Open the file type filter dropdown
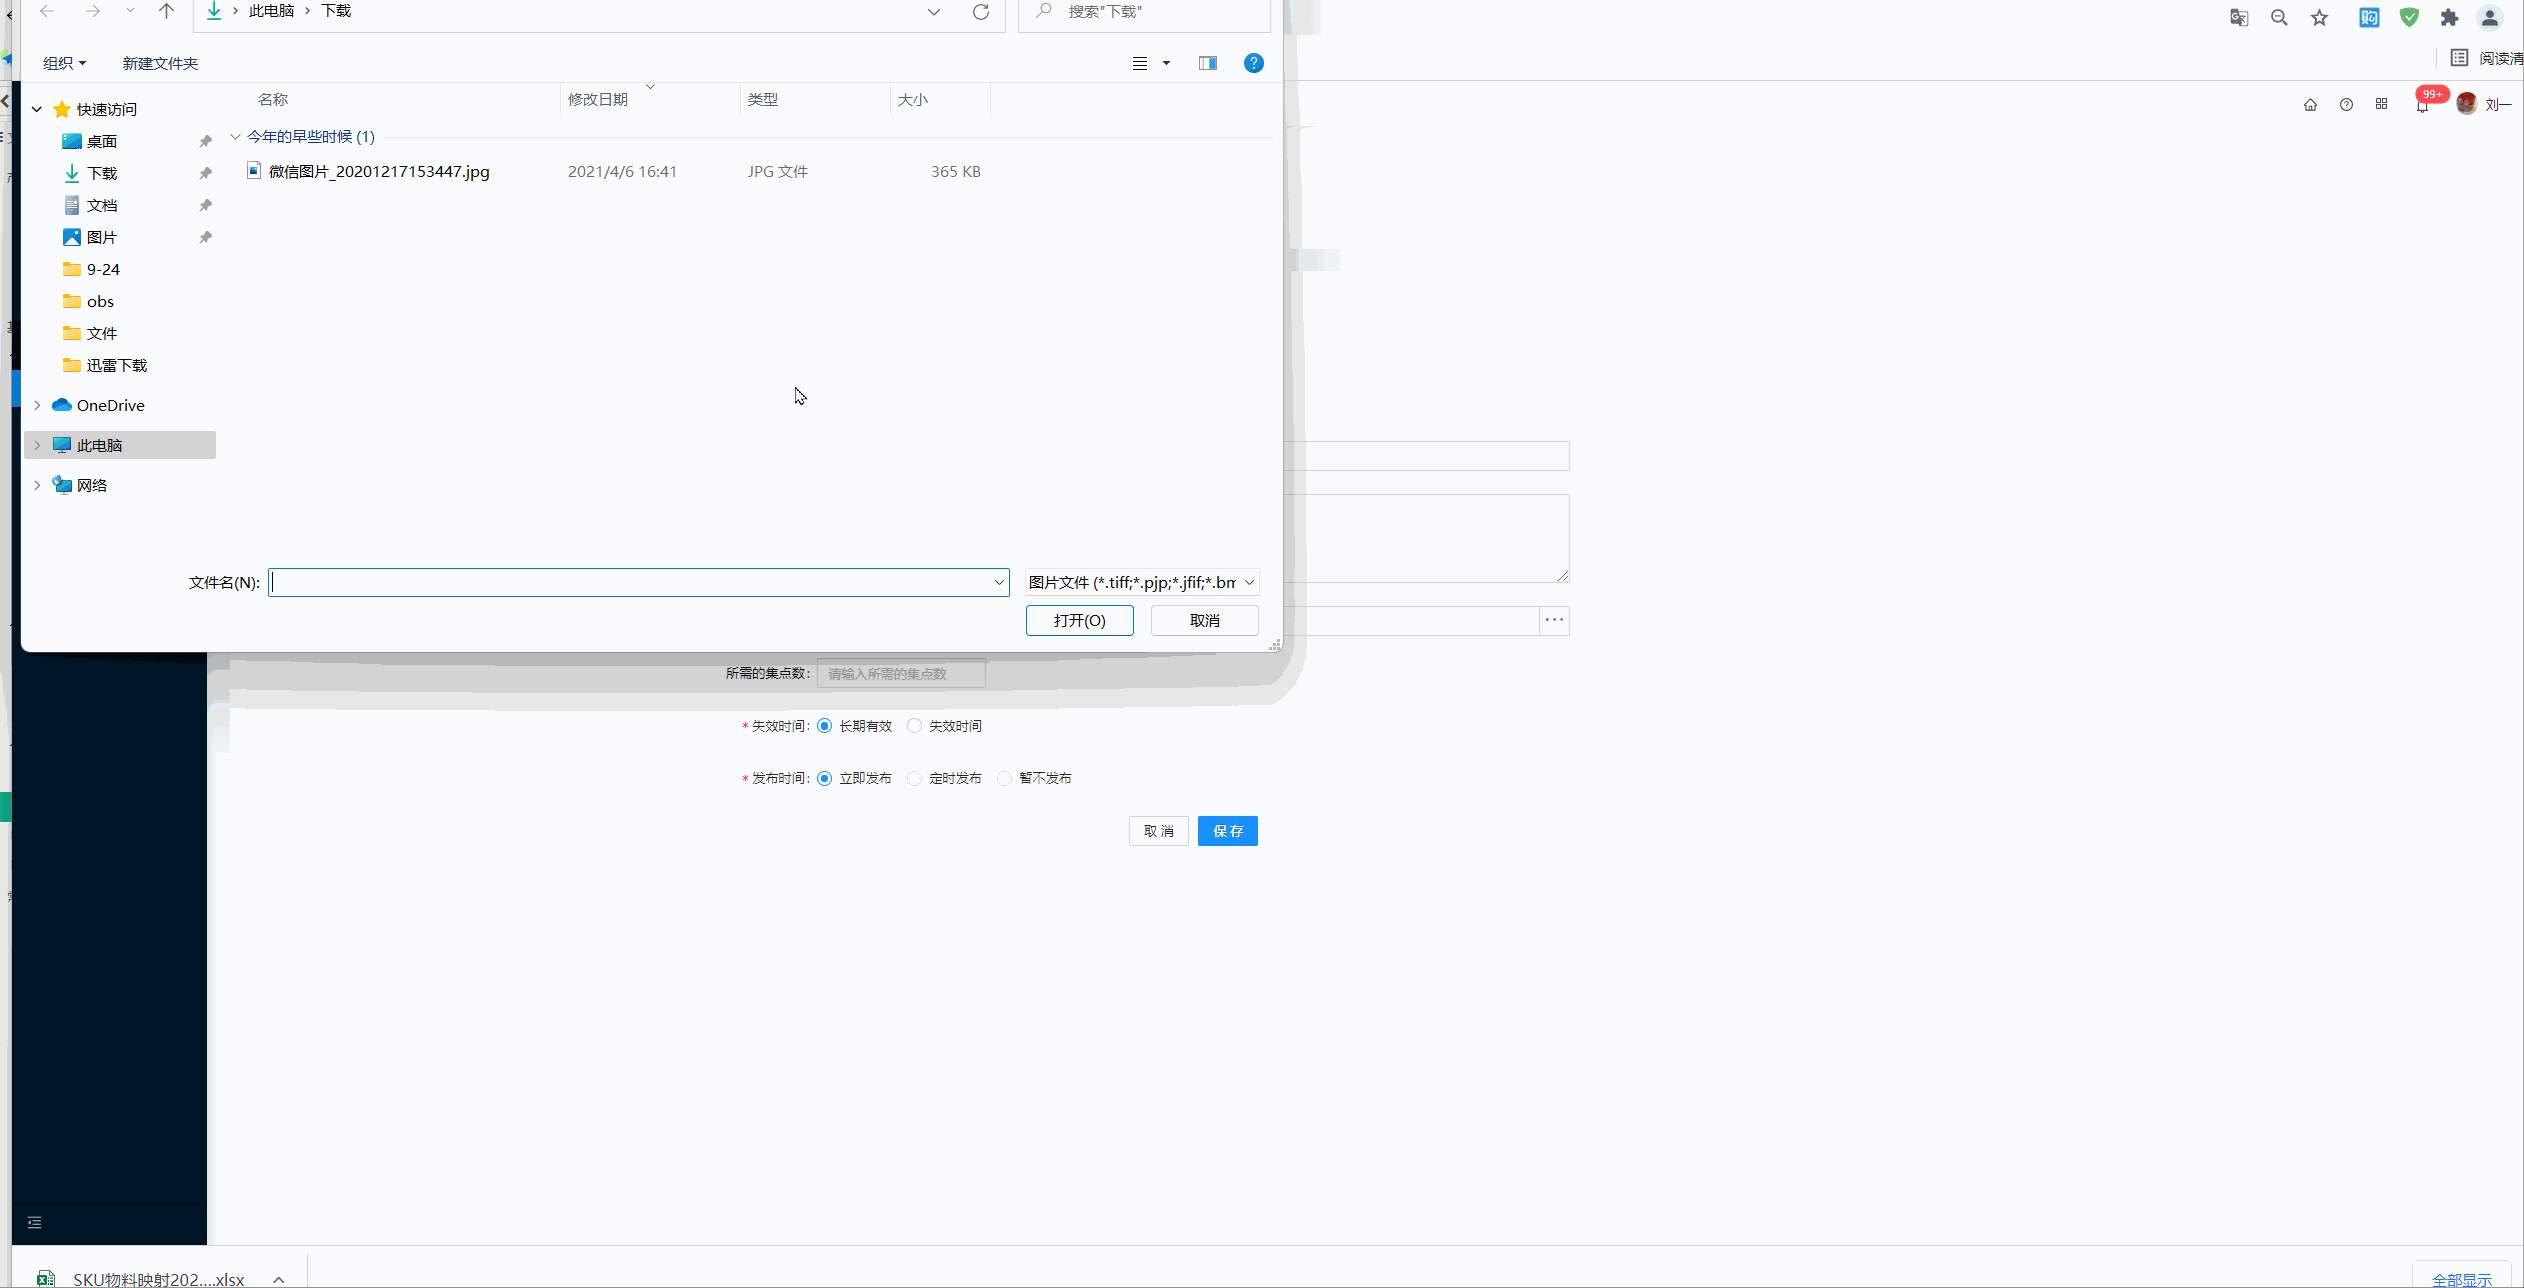This screenshot has height=1288, width=2524. (x=1142, y=582)
